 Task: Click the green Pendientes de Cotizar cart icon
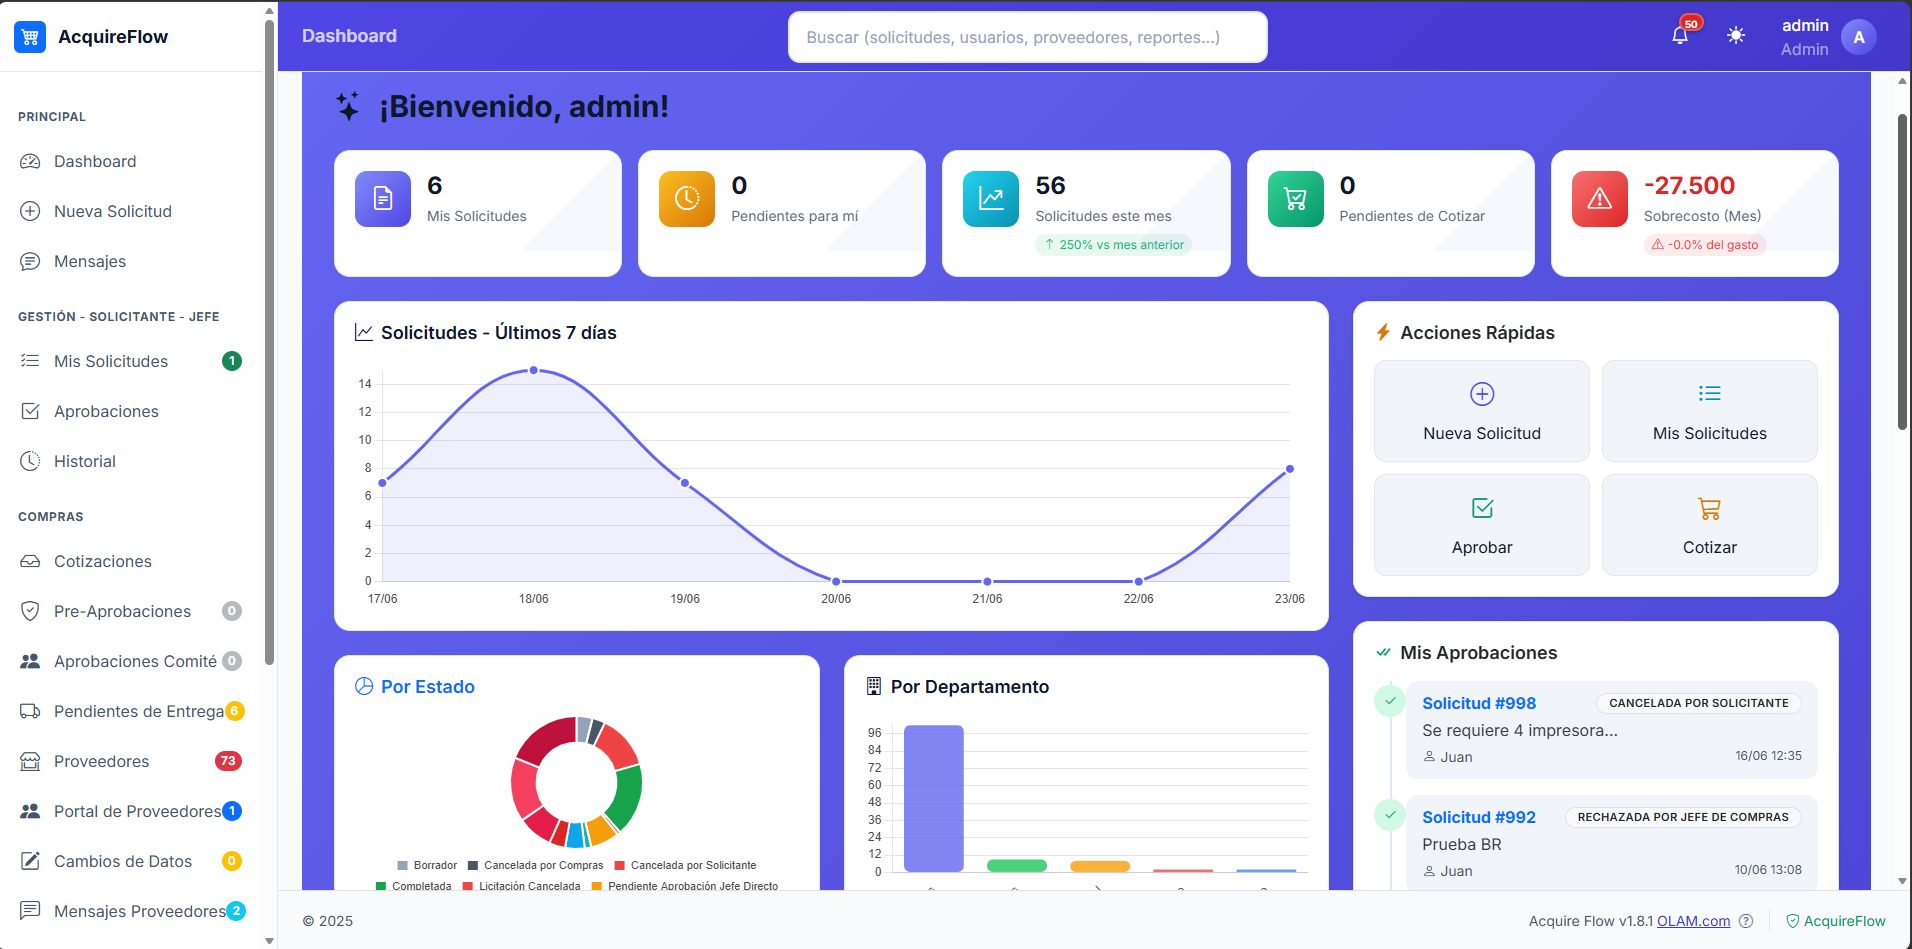[x=1295, y=199]
